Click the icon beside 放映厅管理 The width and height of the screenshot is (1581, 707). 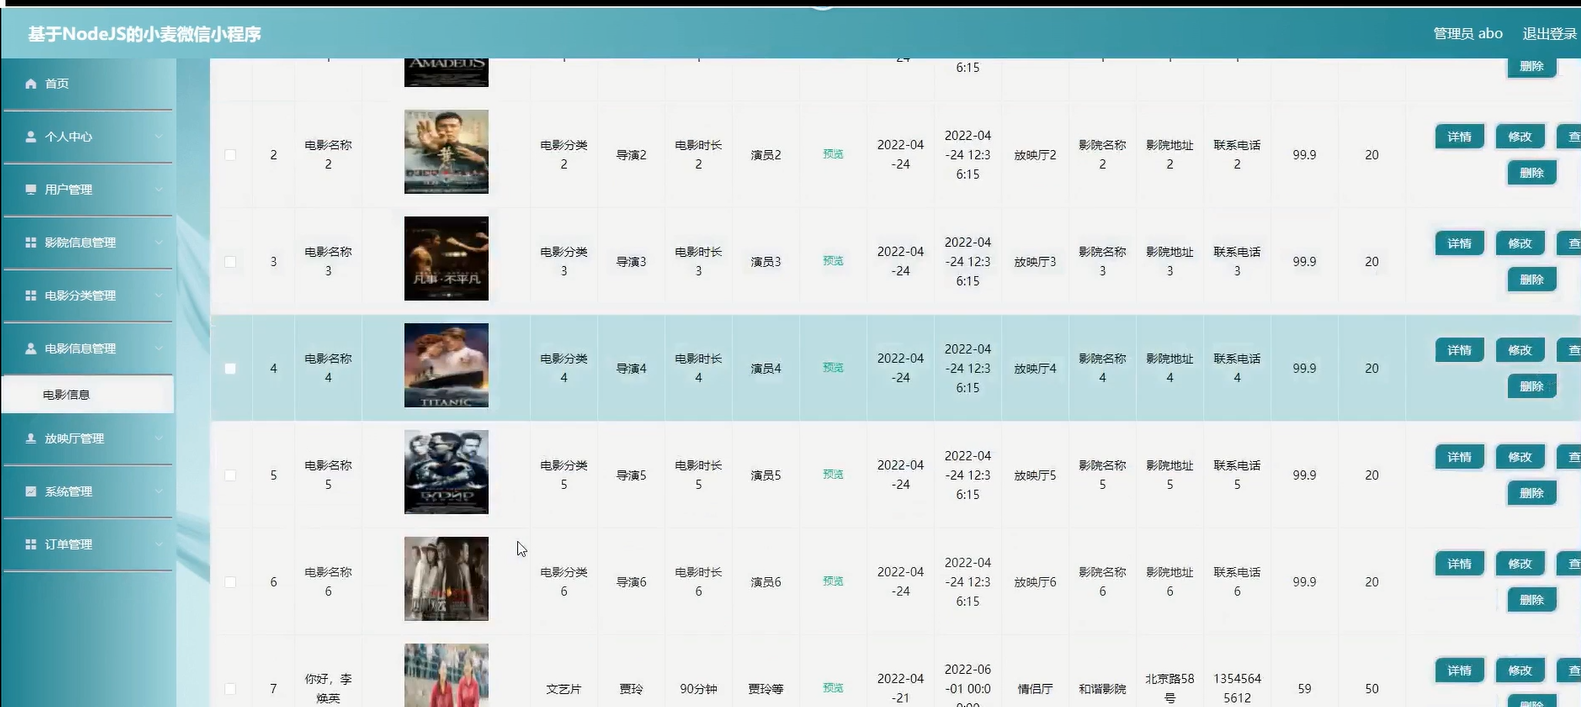click(x=31, y=439)
